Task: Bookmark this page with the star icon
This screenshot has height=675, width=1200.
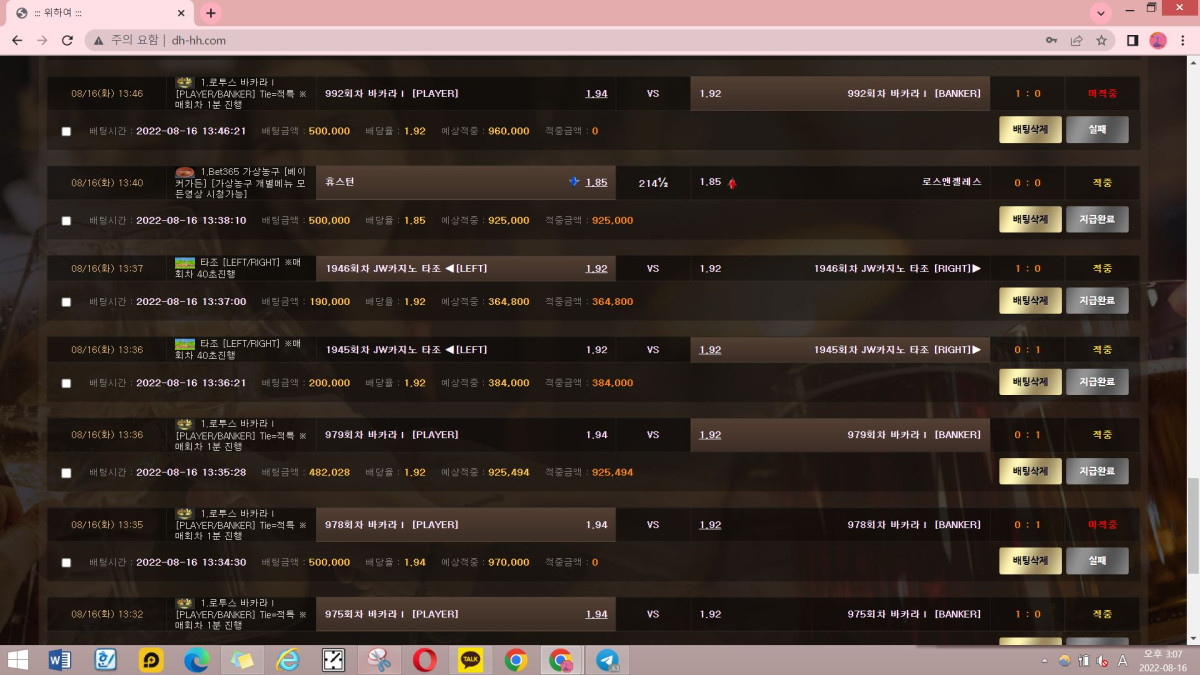Action: coord(1101,40)
